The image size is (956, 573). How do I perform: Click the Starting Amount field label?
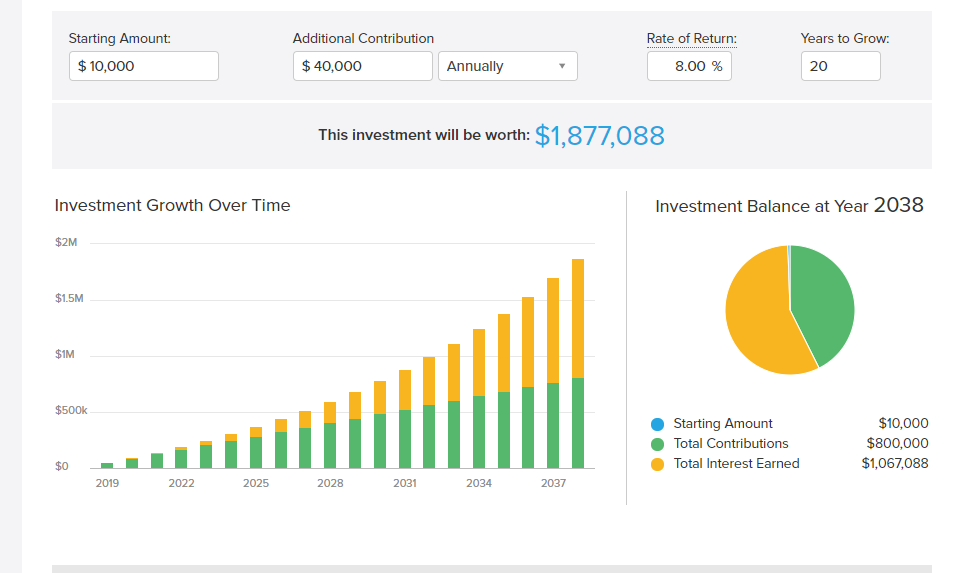click(x=120, y=38)
